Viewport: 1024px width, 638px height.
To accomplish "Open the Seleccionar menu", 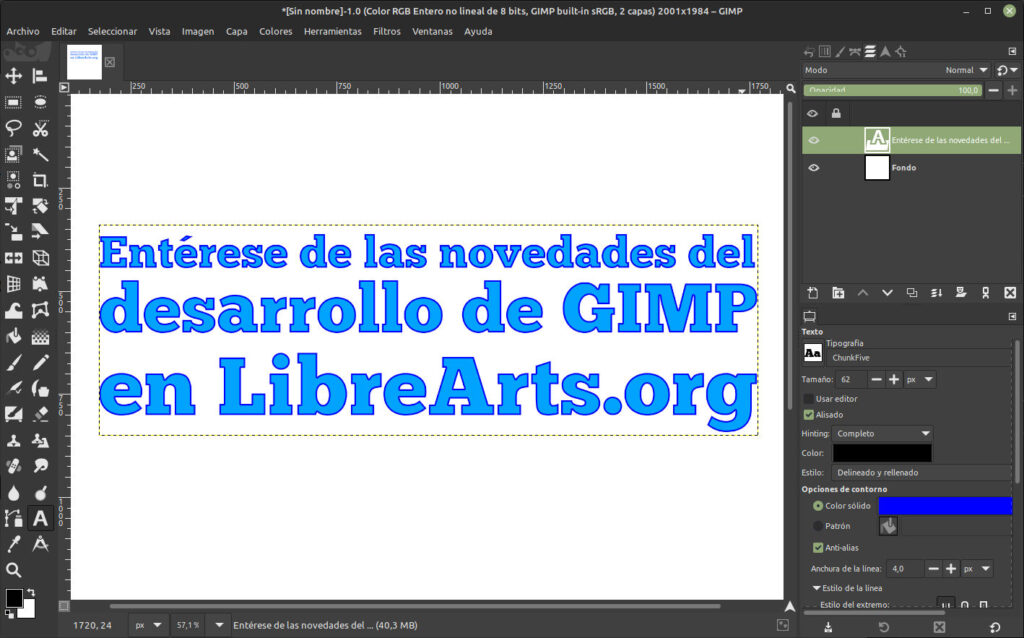I will 112,31.
